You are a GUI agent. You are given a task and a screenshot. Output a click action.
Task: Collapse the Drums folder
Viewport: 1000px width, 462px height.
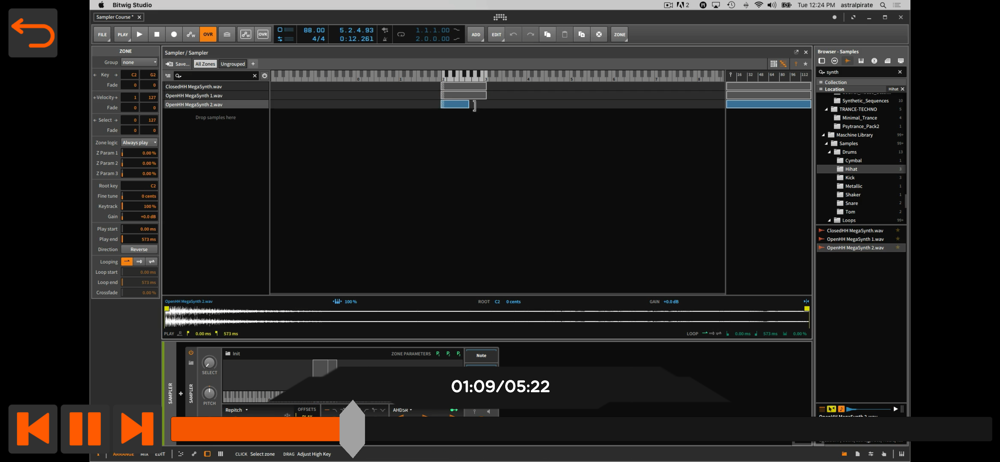pos(831,152)
